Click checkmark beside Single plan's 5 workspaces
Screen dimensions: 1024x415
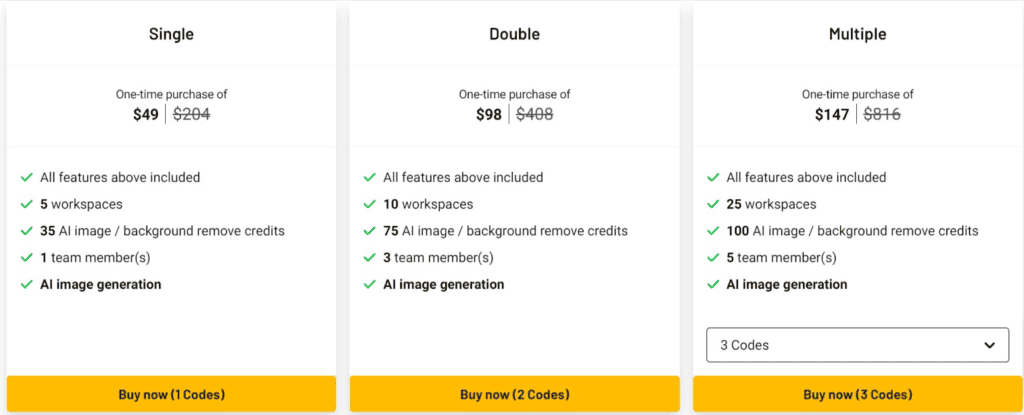pos(27,204)
